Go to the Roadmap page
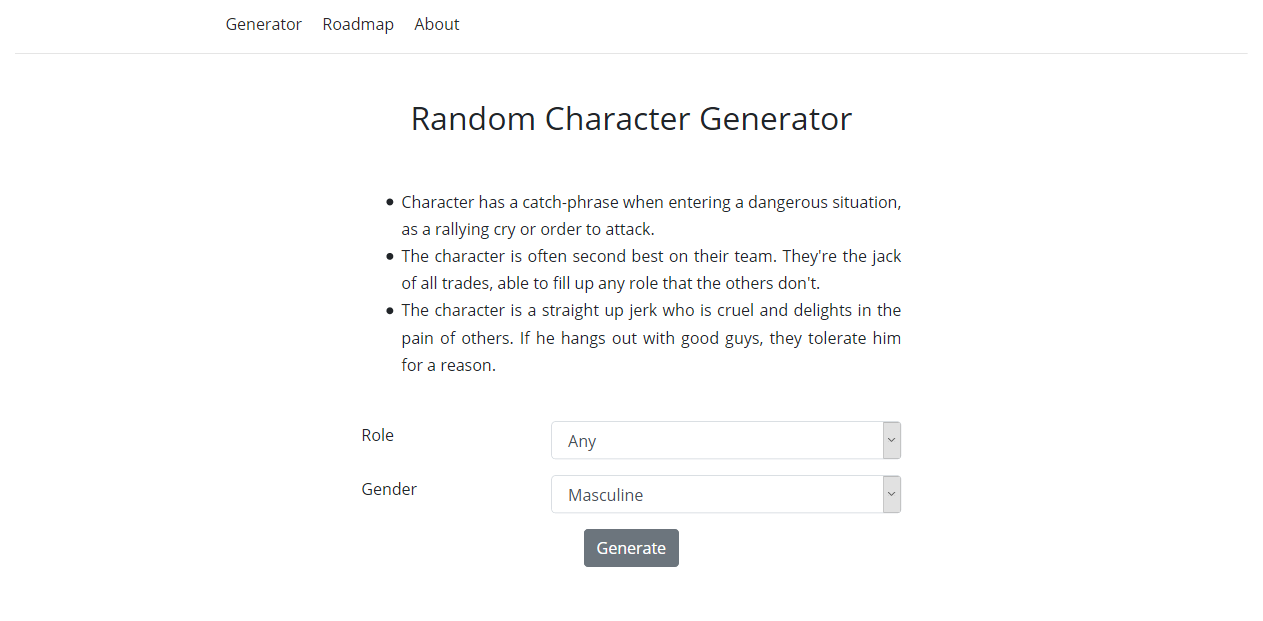Image resolution: width=1263 pixels, height=621 pixels. click(x=358, y=24)
